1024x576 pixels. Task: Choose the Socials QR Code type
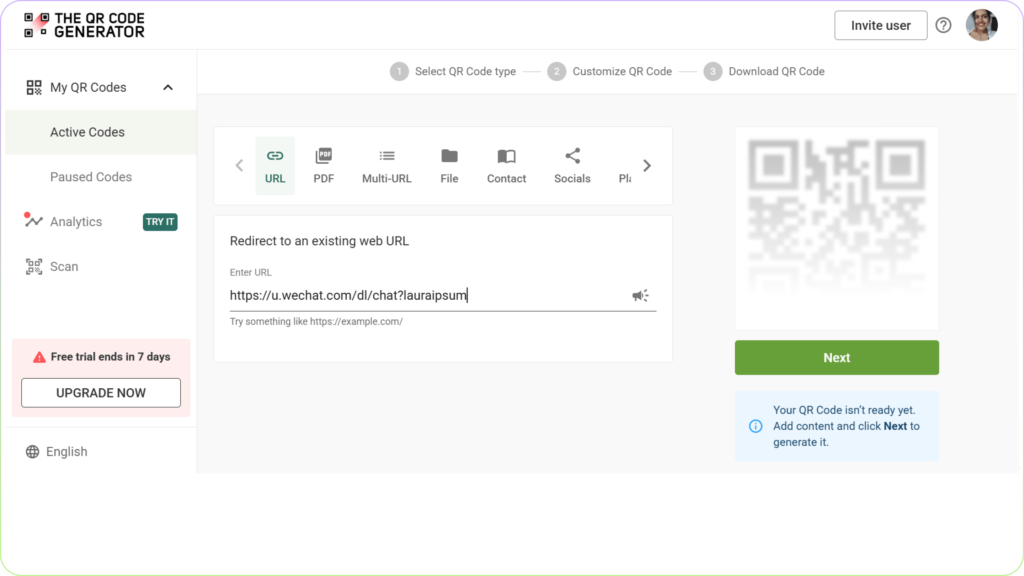[572, 165]
